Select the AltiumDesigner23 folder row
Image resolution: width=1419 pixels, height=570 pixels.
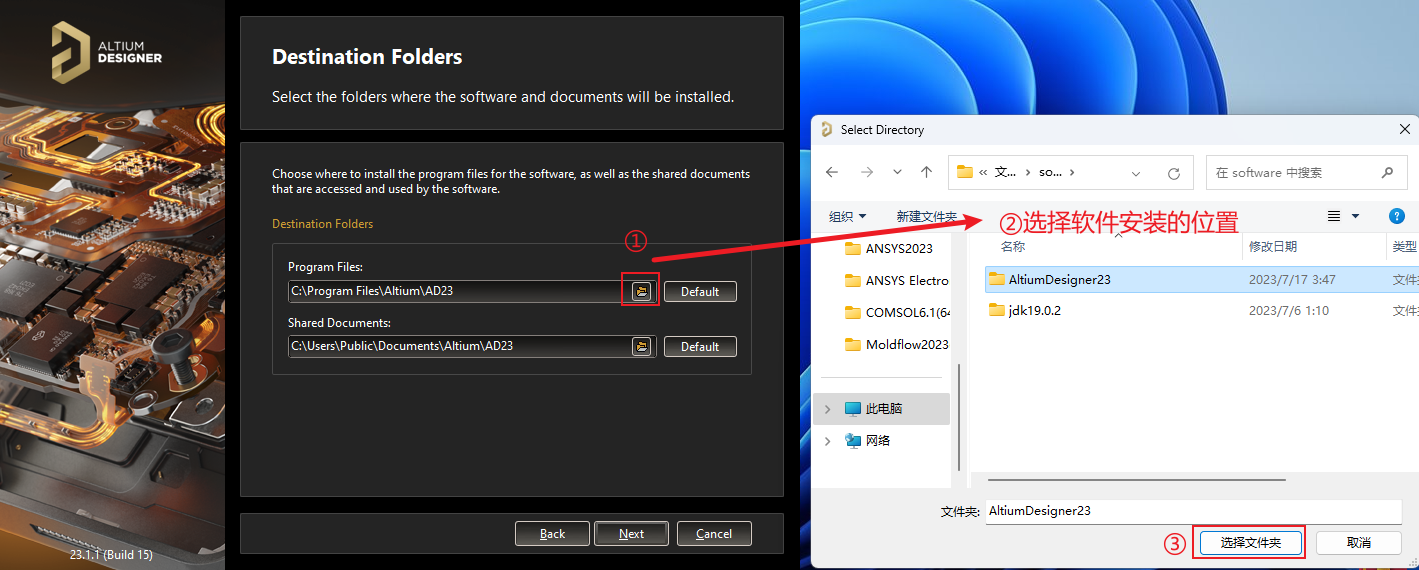point(1200,279)
